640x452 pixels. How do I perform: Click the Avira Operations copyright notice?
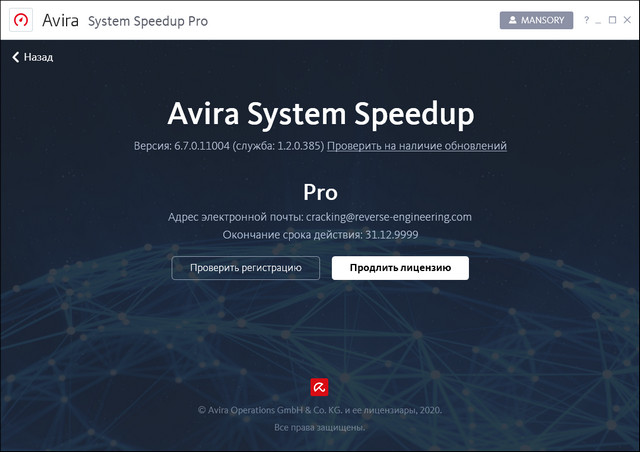319,409
